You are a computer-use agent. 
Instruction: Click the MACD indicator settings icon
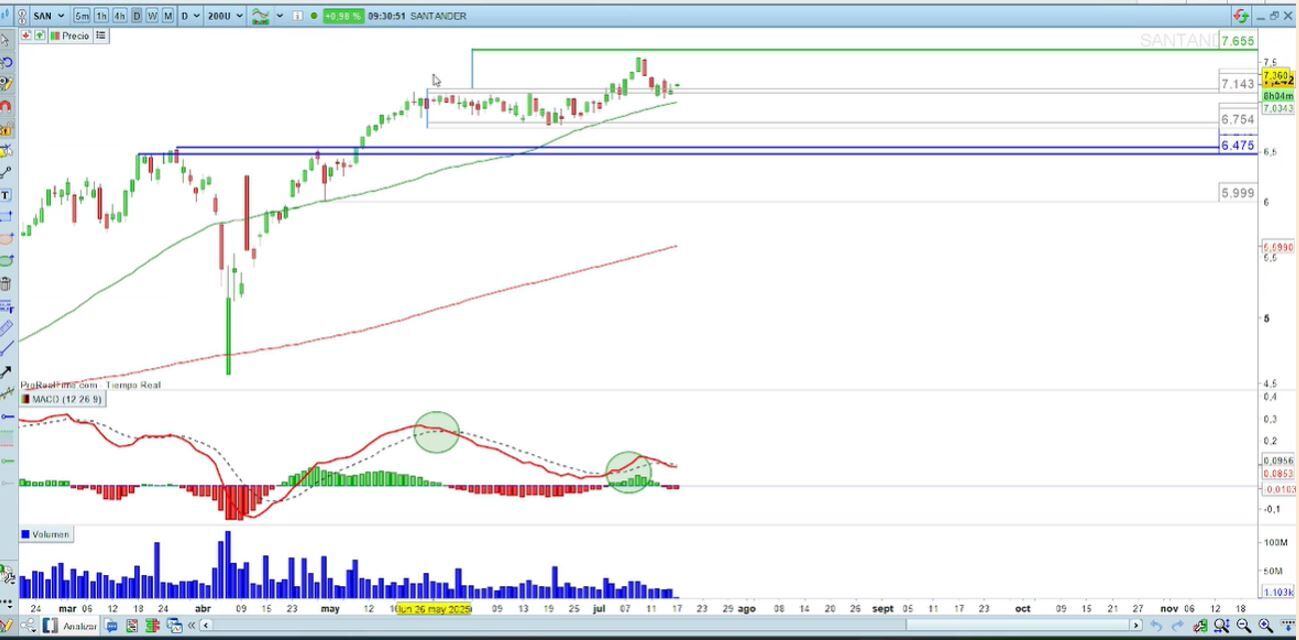[25, 399]
